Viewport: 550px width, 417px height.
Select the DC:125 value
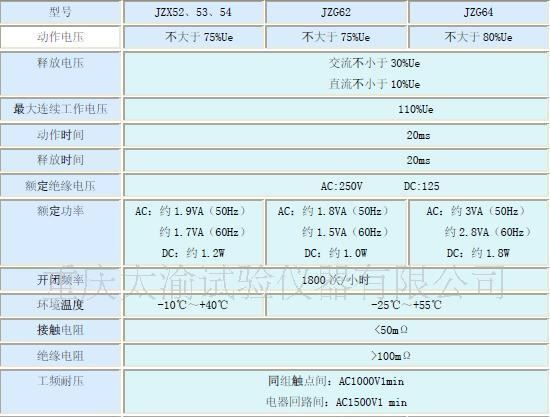tap(421, 186)
